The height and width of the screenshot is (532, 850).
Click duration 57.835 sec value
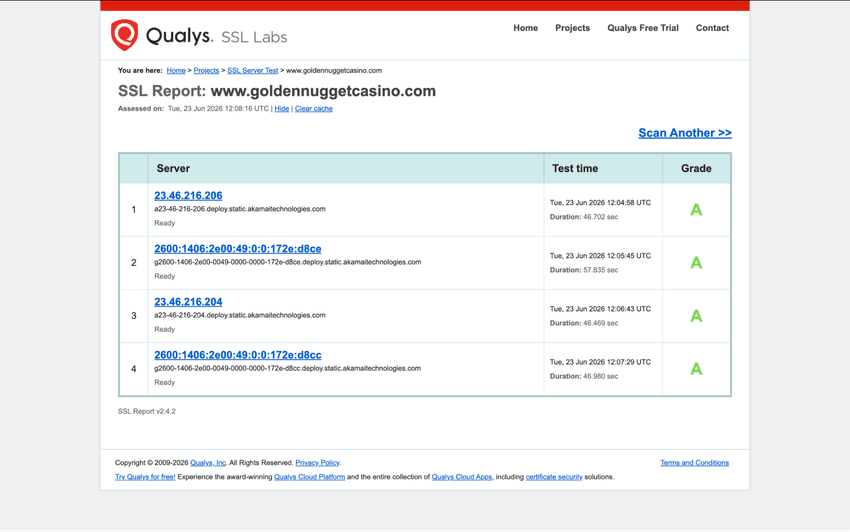click(601, 270)
